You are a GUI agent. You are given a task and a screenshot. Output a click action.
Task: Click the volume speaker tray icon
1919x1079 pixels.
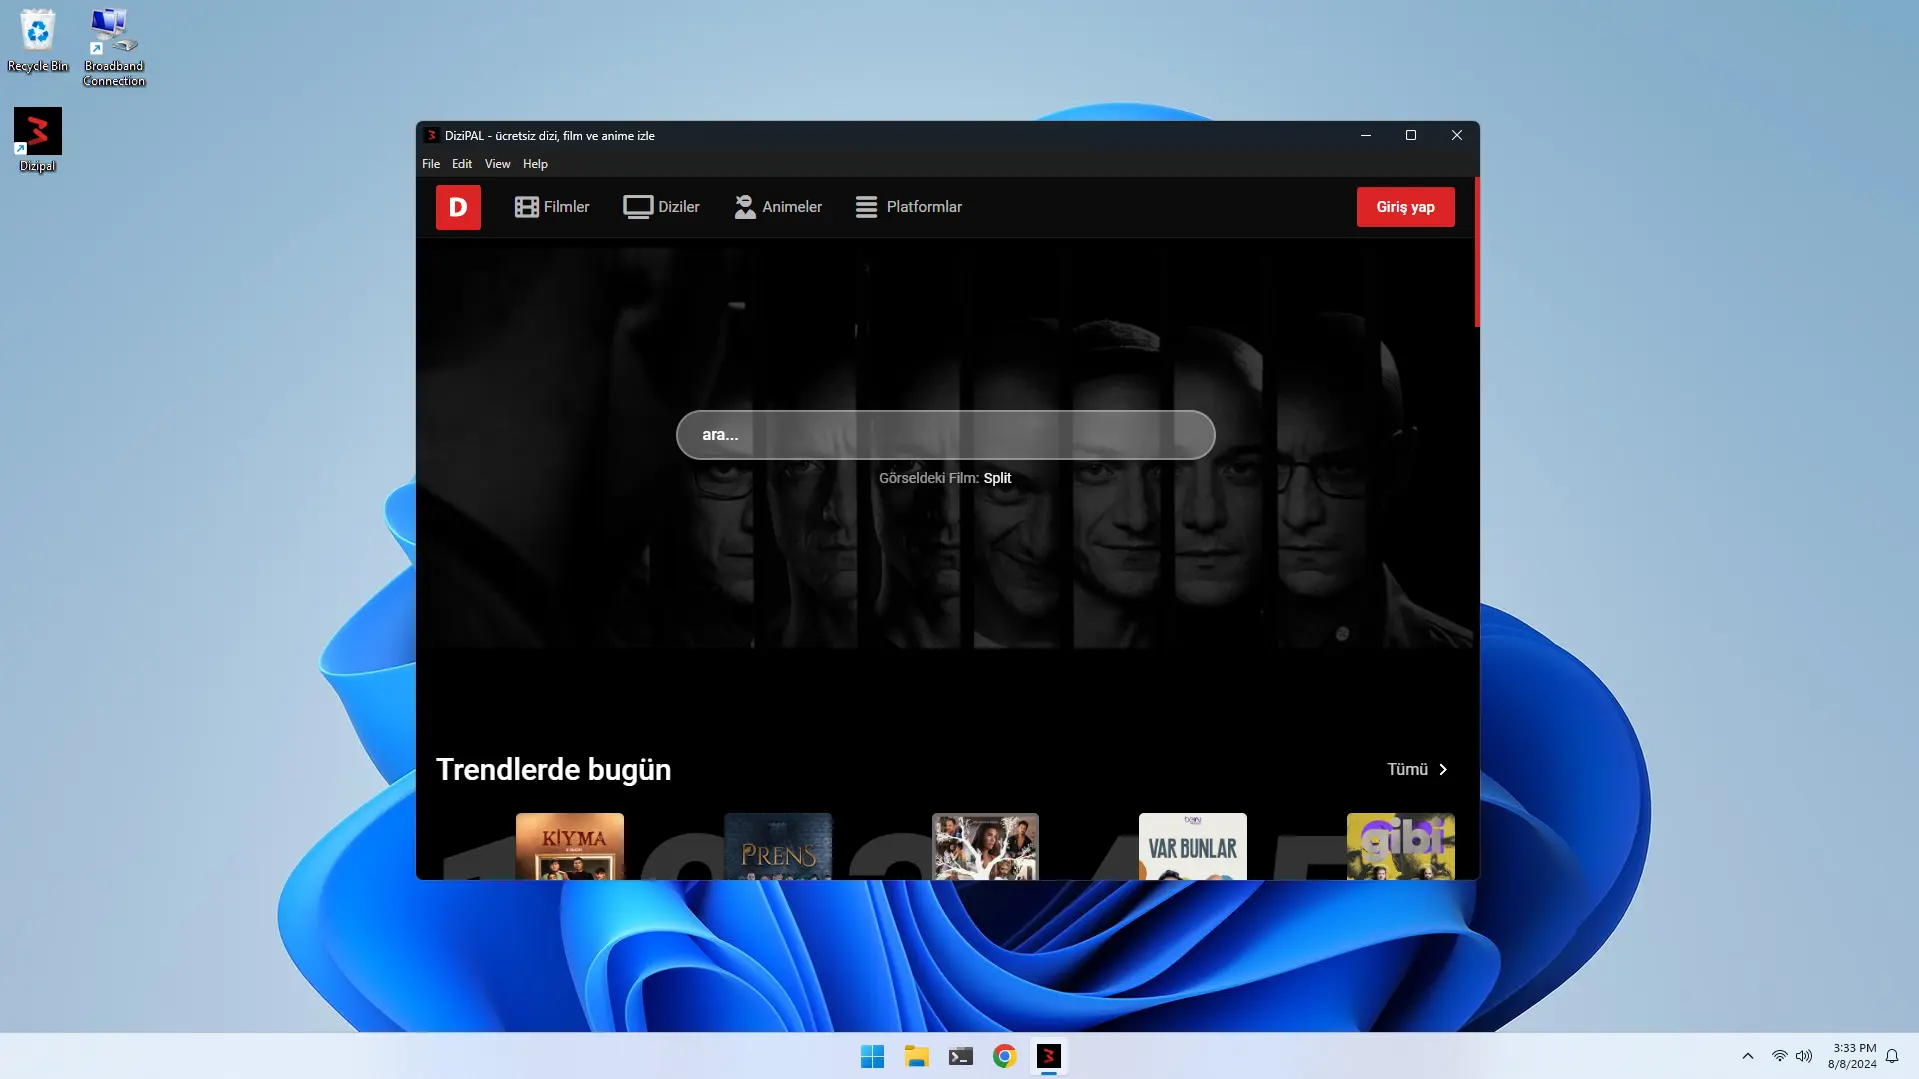pyautogui.click(x=1804, y=1056)
